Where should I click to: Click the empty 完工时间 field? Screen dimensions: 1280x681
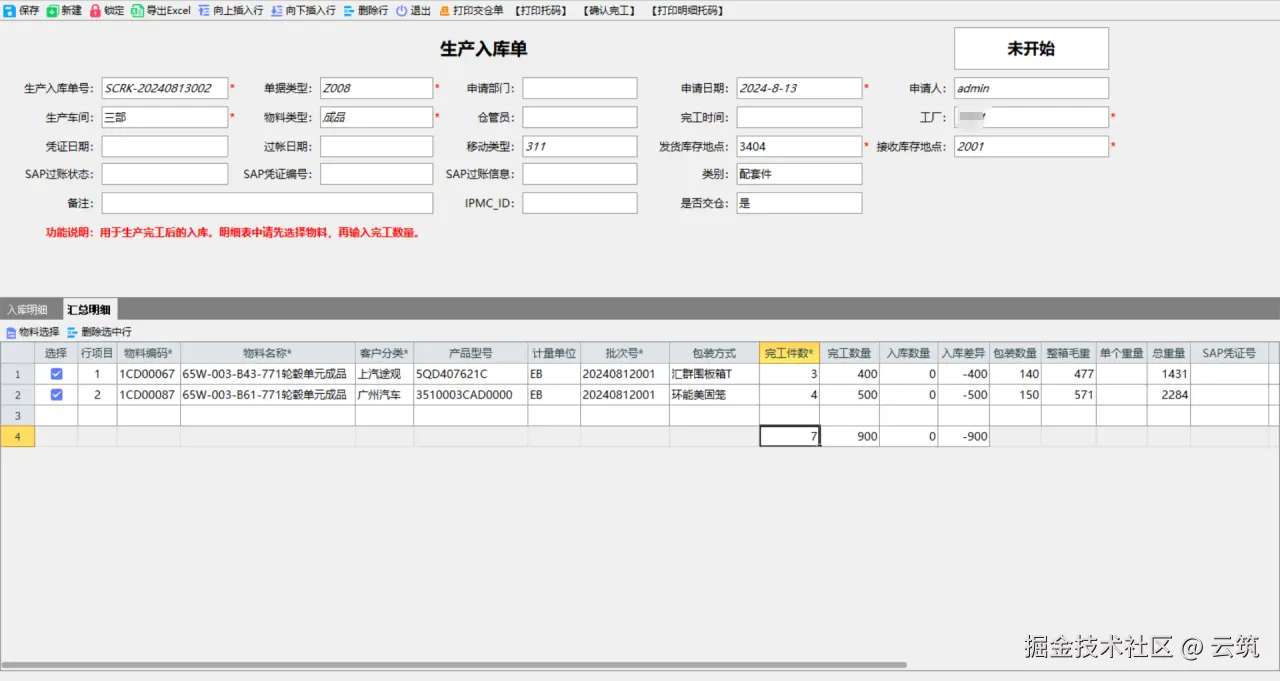click(x=799, y=117)
